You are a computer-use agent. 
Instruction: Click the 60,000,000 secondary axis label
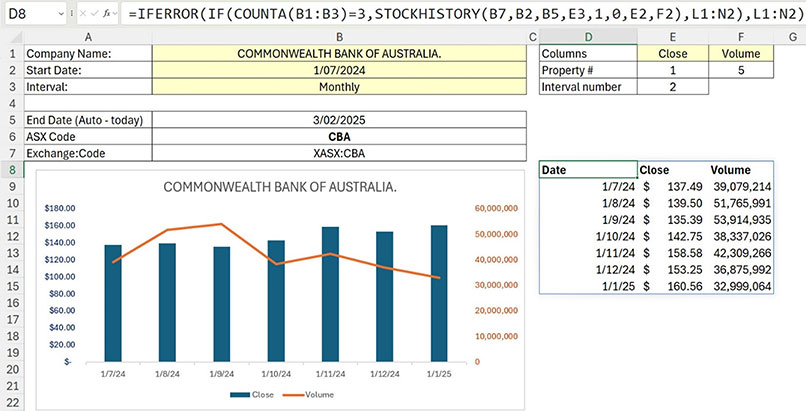coord(497,208)
